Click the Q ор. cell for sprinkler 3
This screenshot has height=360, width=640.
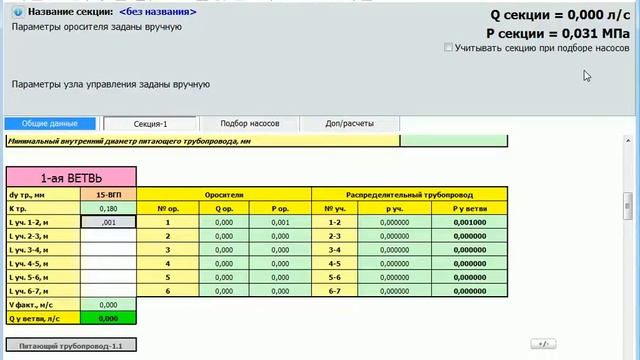pos(224,250)
